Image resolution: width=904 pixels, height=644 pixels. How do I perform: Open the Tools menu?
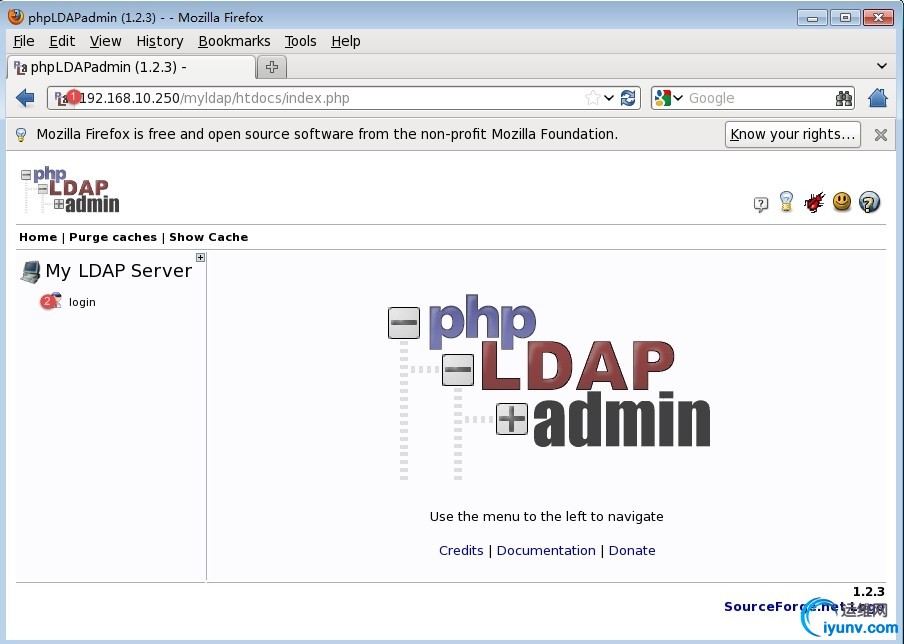[x=300, y=42]
